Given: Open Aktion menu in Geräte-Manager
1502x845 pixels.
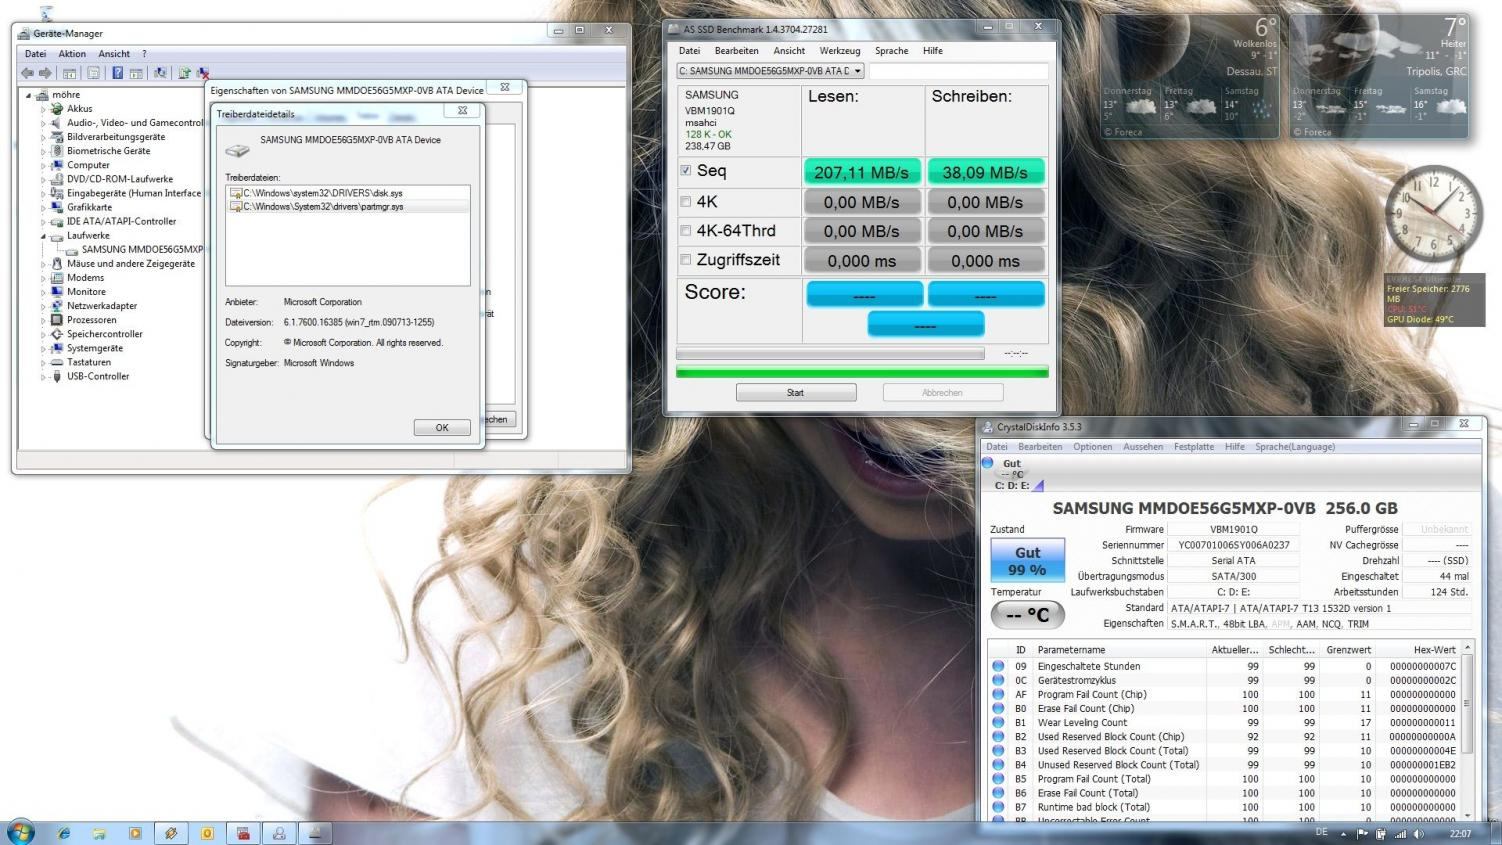Looking at the screenshot, I should click(72, 54).
